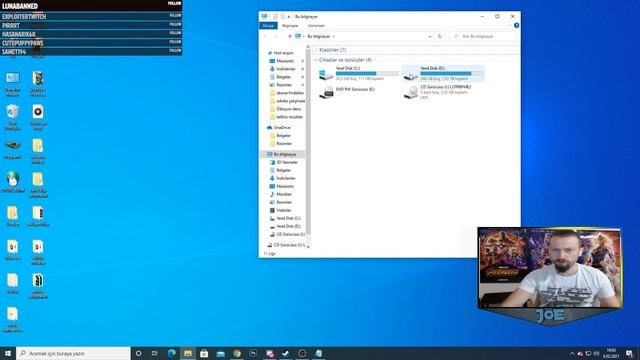Screen dimensions: 640x360
Task: Open Steam from taskbar
Action: click(286, 353)
